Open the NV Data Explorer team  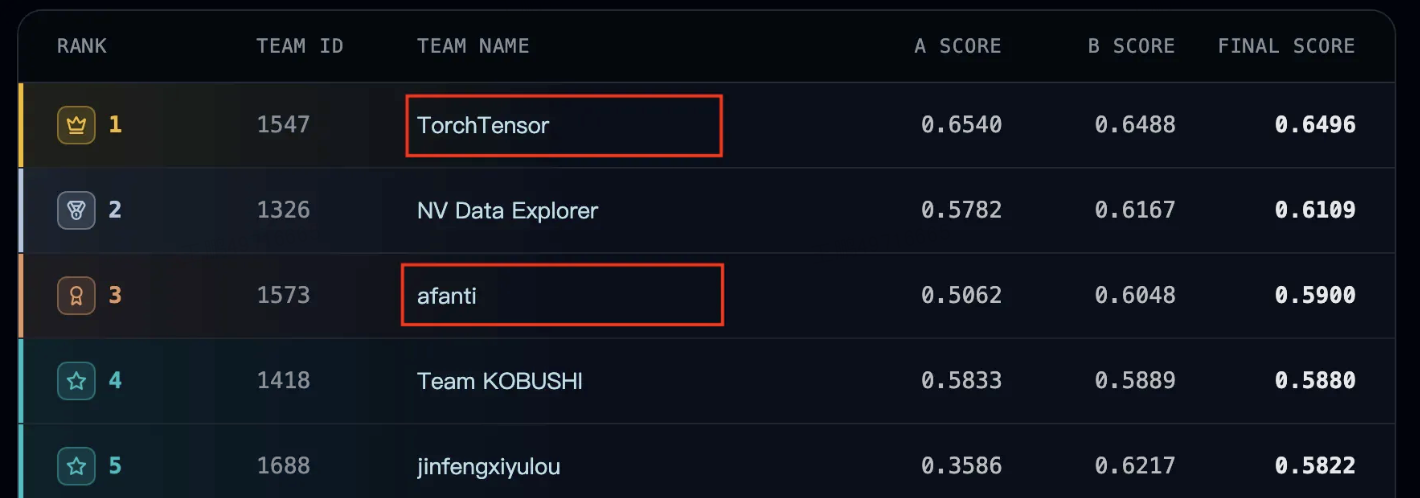click(x=507, y=211)
